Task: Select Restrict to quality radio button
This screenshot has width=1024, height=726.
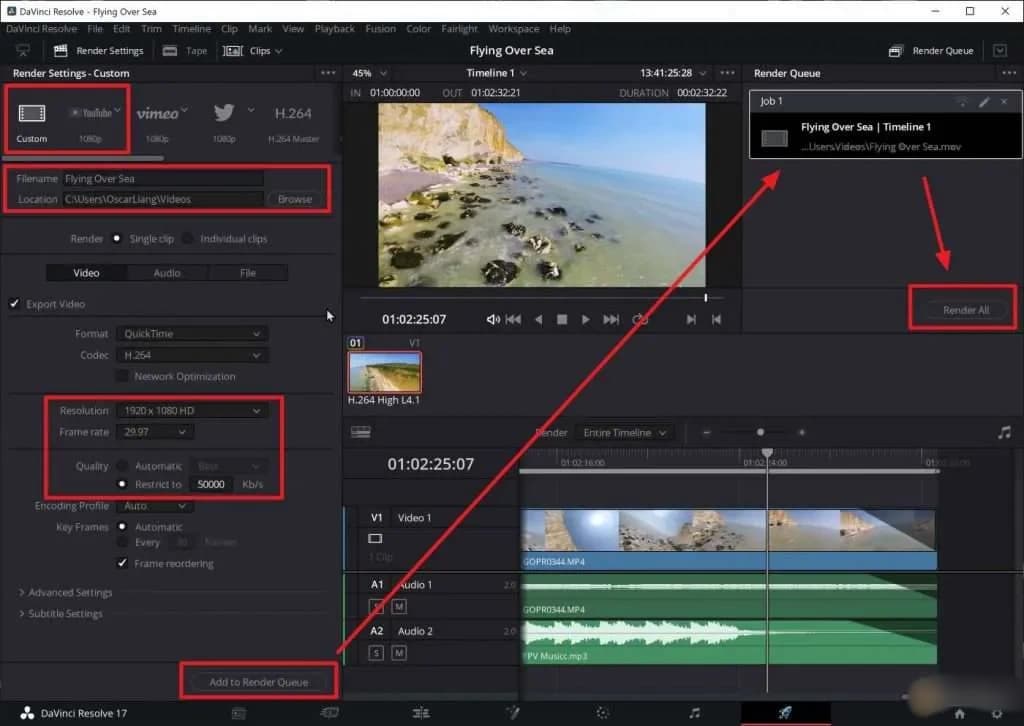Action: coord(122,484)
